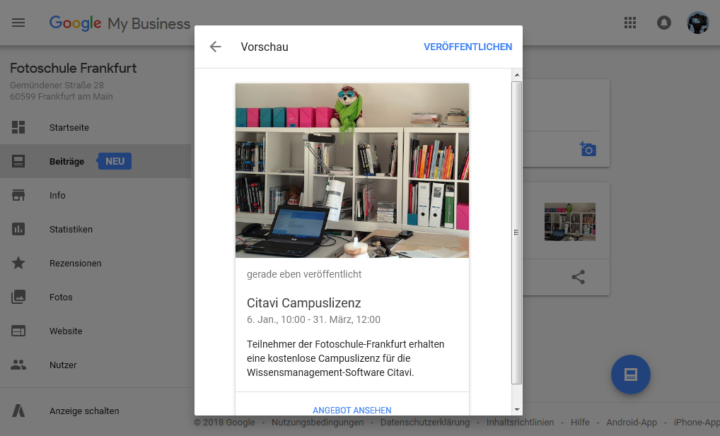Click the blue create post floating button
The height and width of the screenshot is (436, 720).
pos(630,374)
